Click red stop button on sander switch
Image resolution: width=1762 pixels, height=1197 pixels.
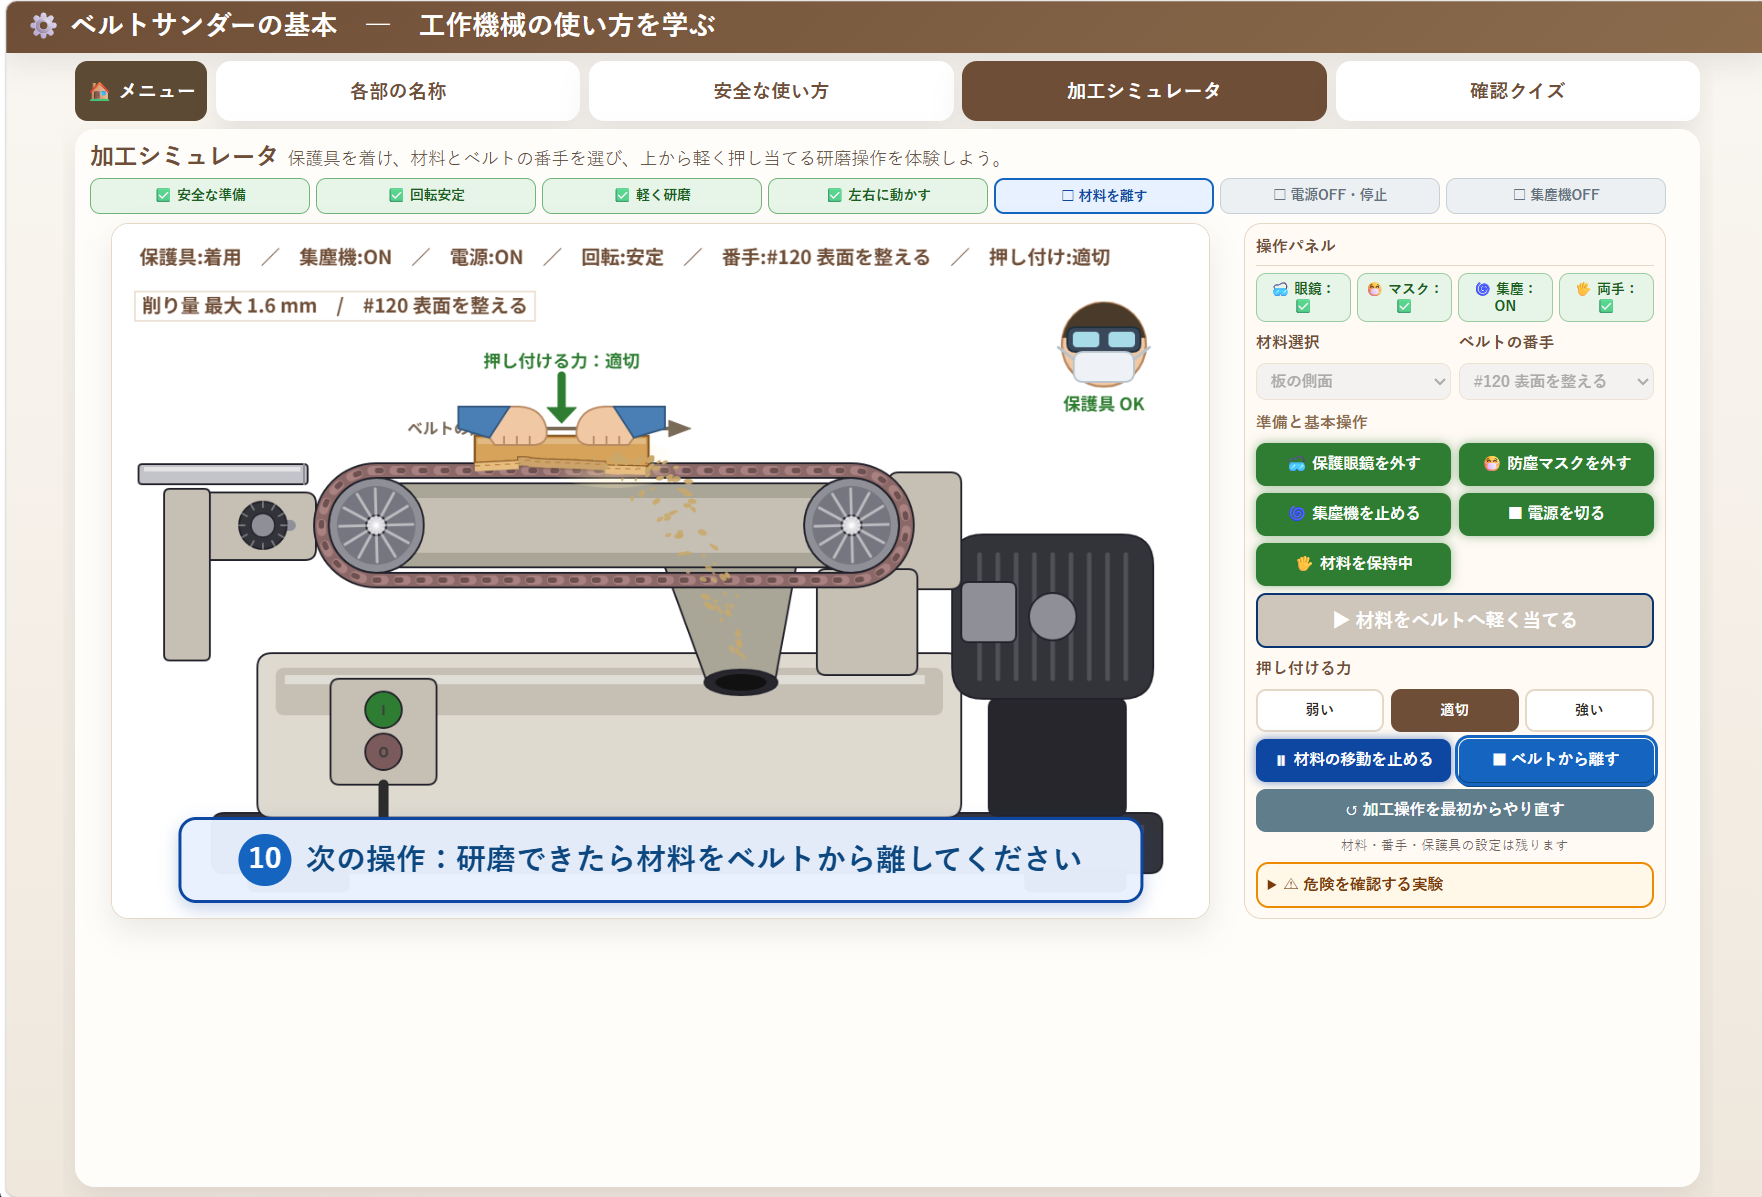point(383,752)
